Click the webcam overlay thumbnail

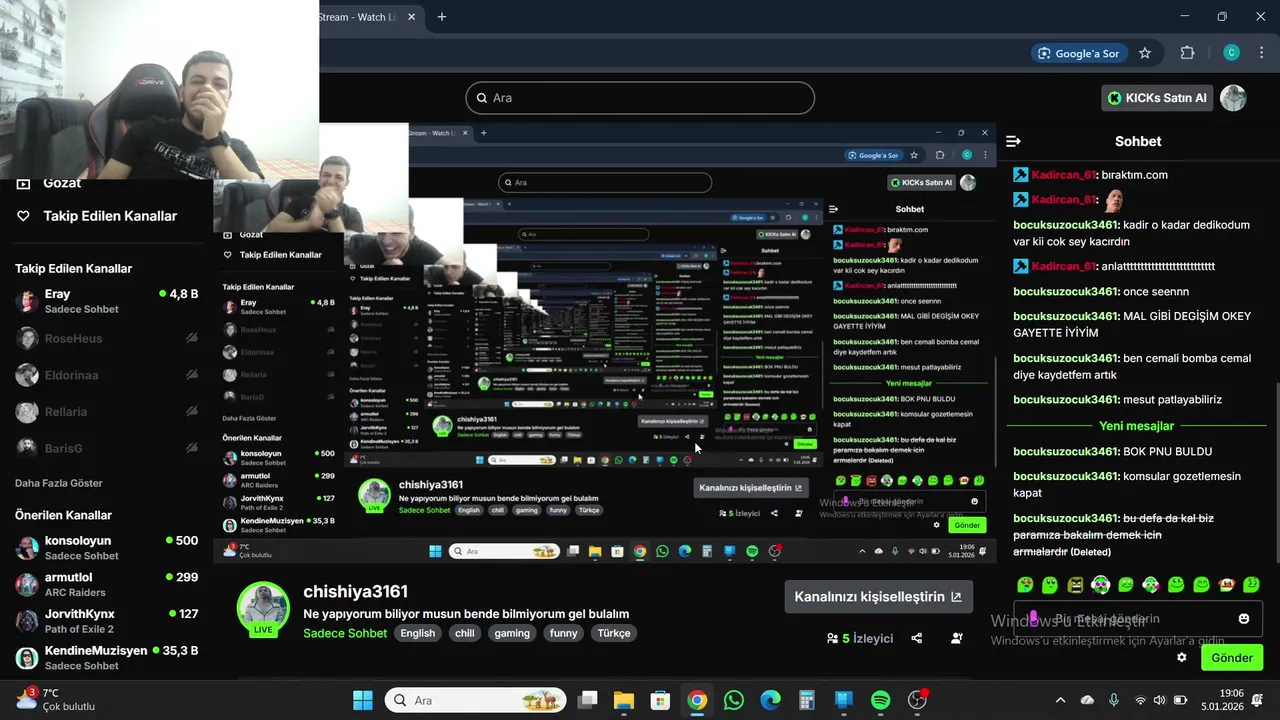(160, 90)
